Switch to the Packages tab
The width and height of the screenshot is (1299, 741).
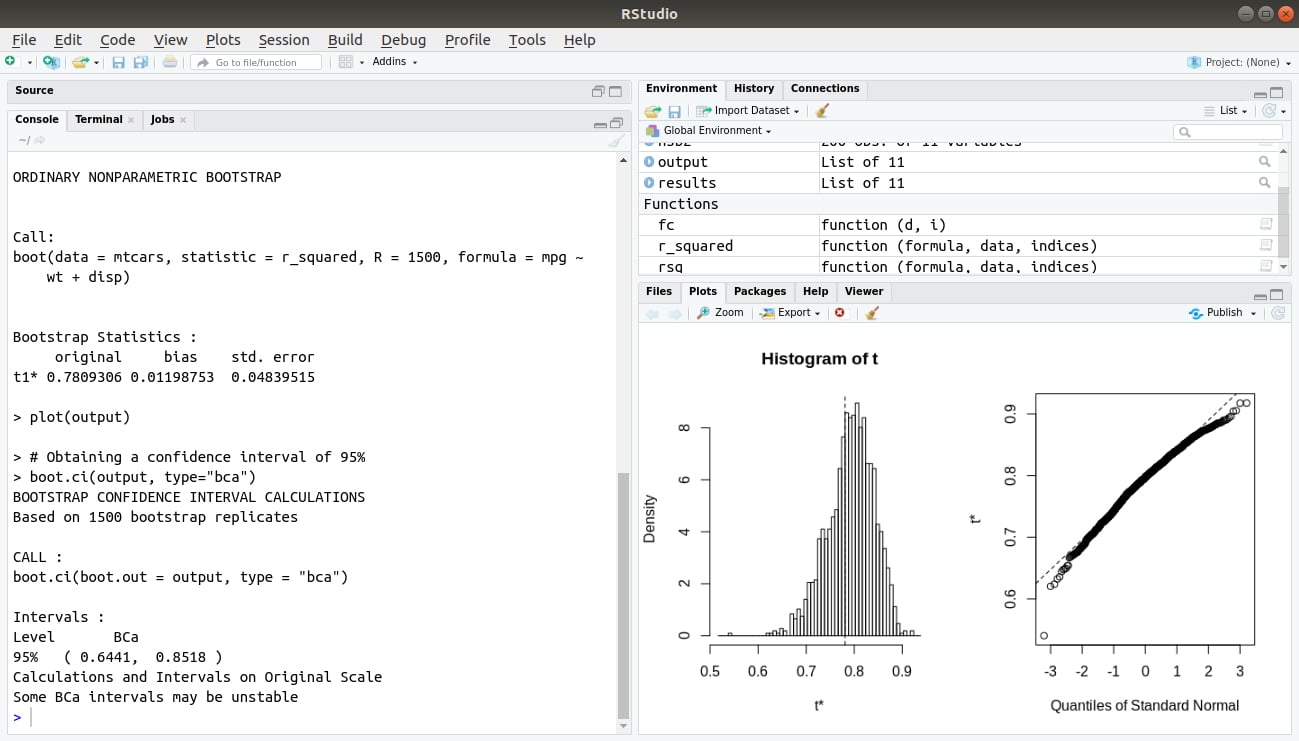click(759, 291)
